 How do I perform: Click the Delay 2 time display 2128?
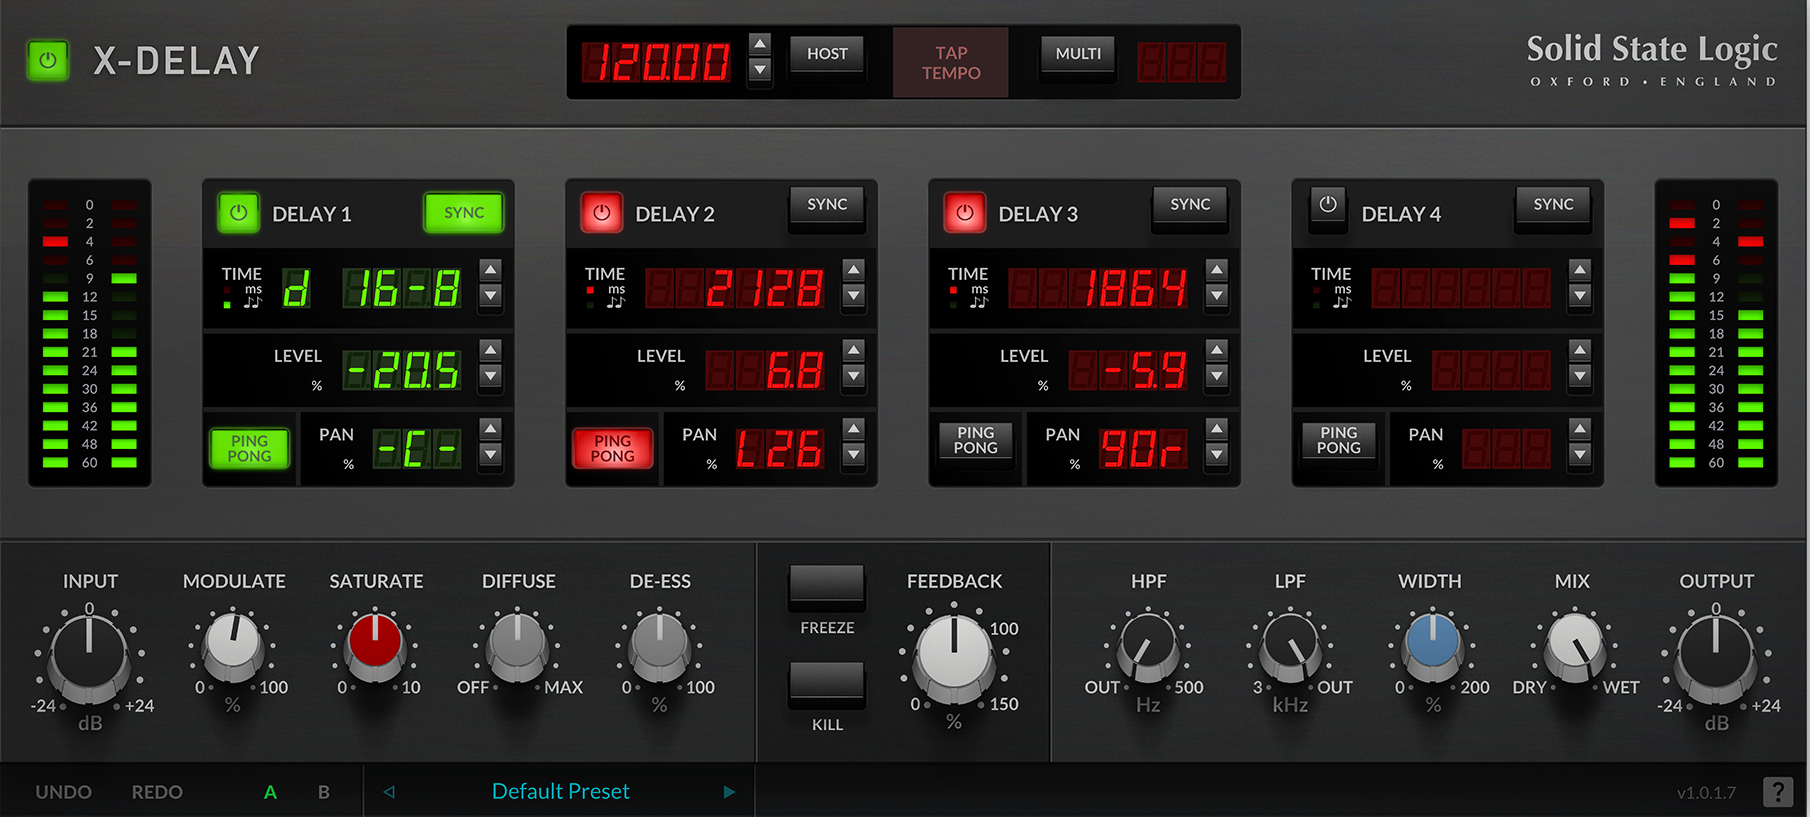pyautogui.click(x=735, y=289)
